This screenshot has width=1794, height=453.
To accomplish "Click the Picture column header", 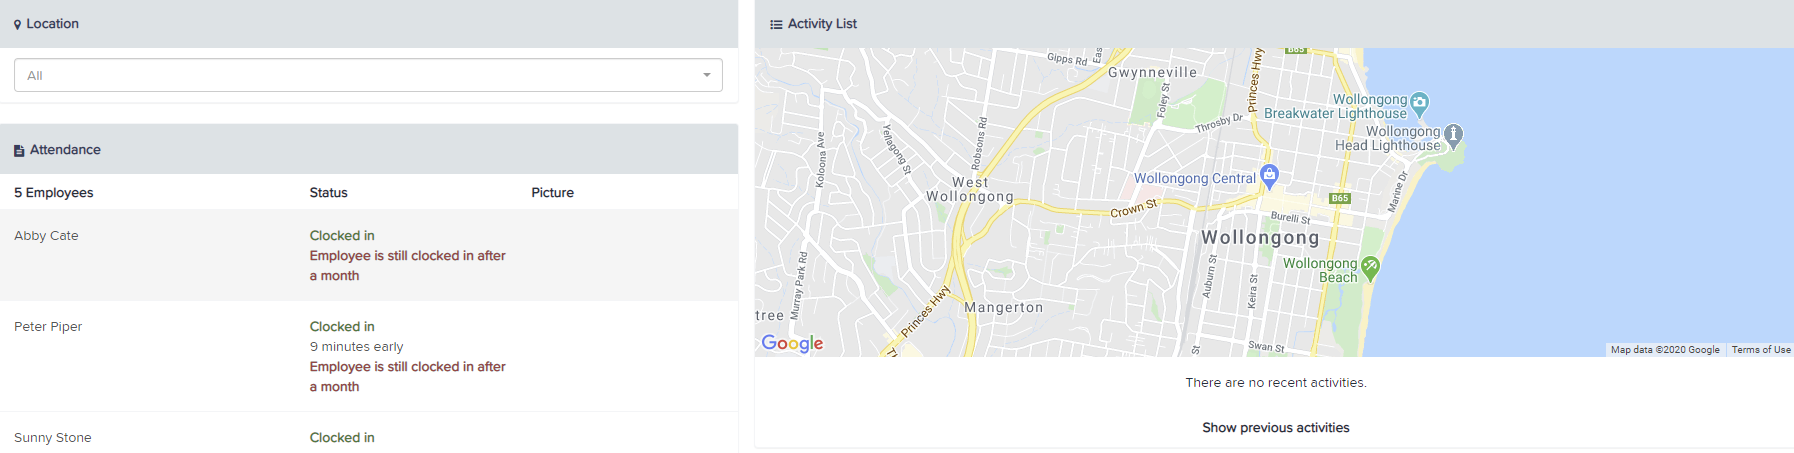I will (552, 192).
